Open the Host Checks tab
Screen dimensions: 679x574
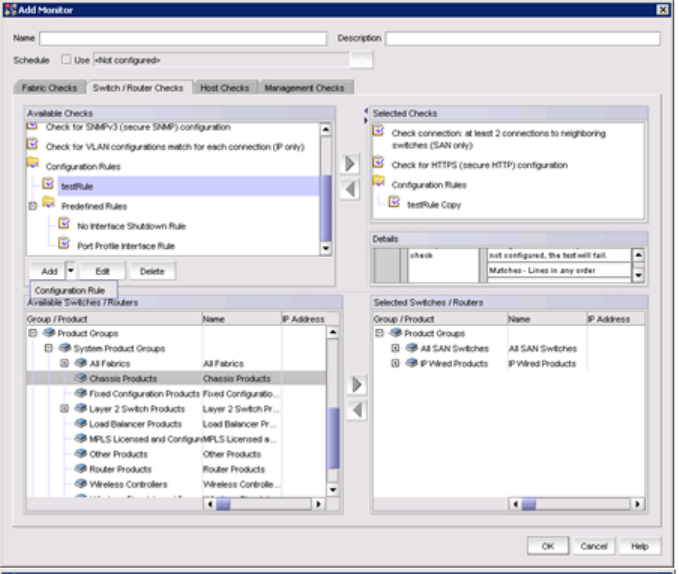pos(225,88)
